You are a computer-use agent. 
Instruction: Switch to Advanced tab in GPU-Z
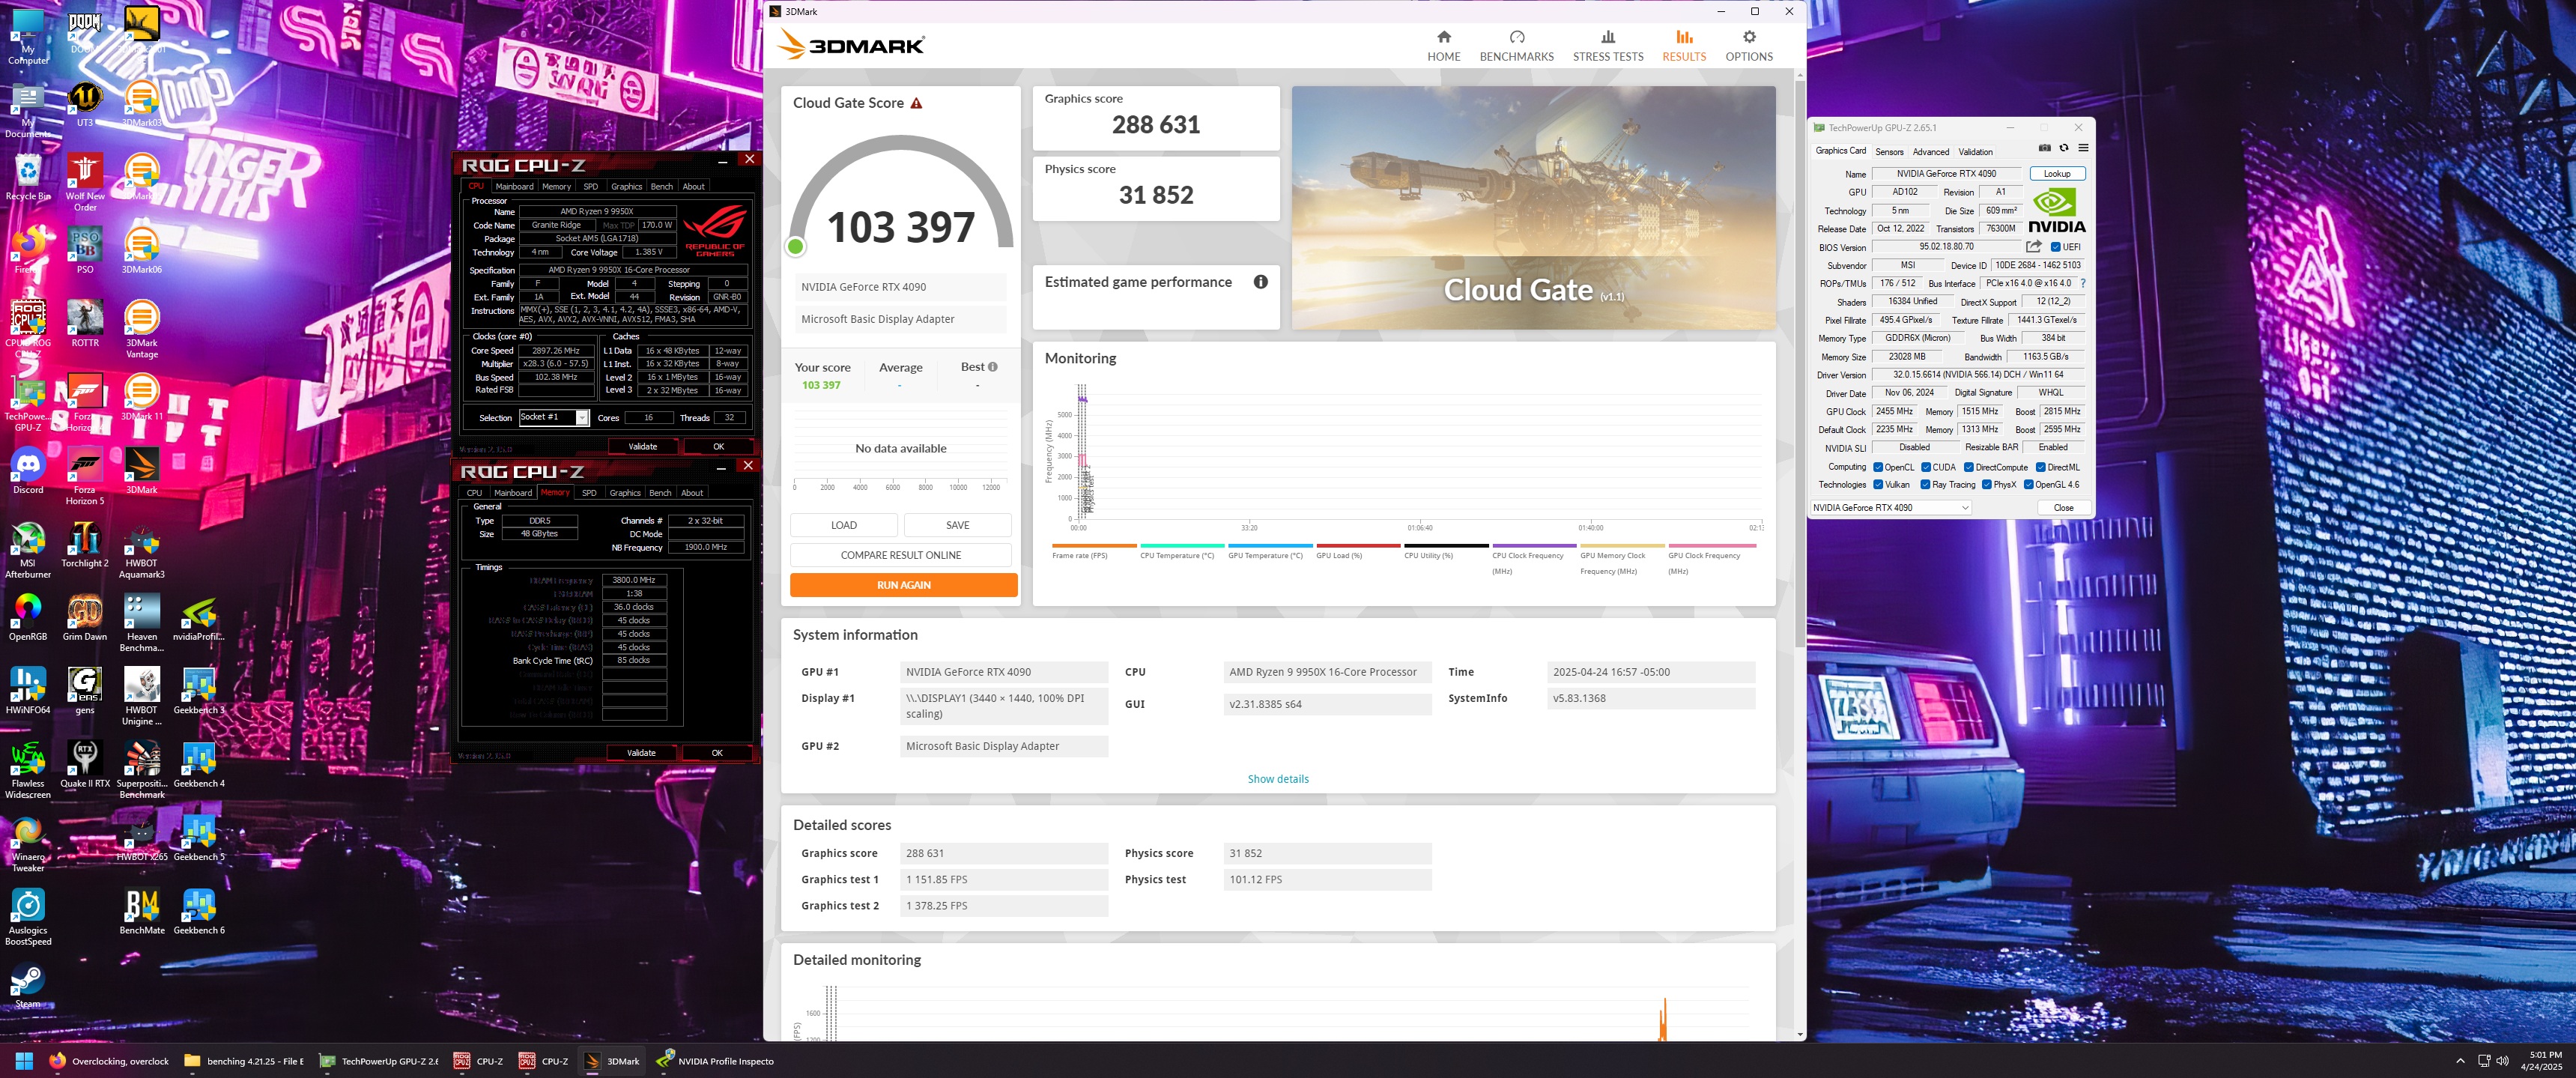point(1930,152)
